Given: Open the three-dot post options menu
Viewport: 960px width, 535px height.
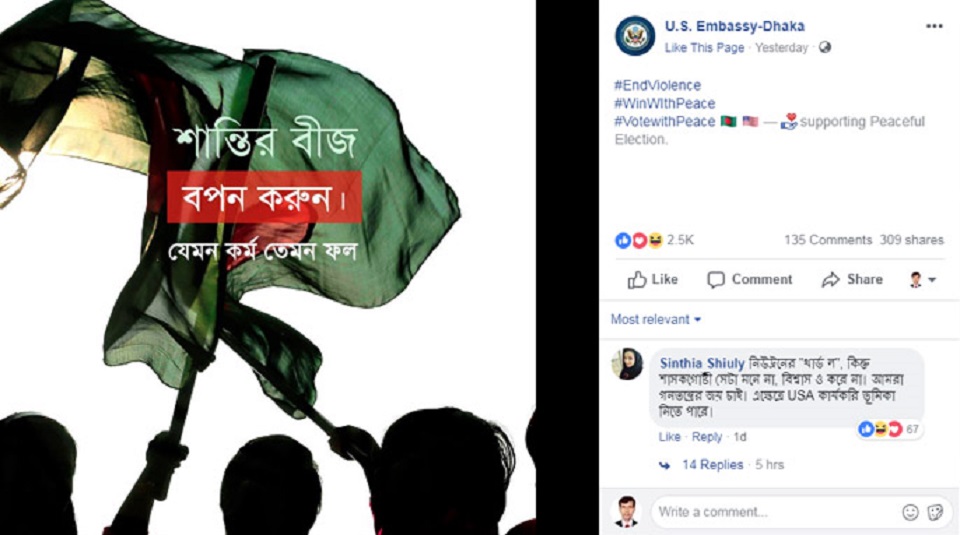Looking at the screenshot, I should [x=934, y=26].
